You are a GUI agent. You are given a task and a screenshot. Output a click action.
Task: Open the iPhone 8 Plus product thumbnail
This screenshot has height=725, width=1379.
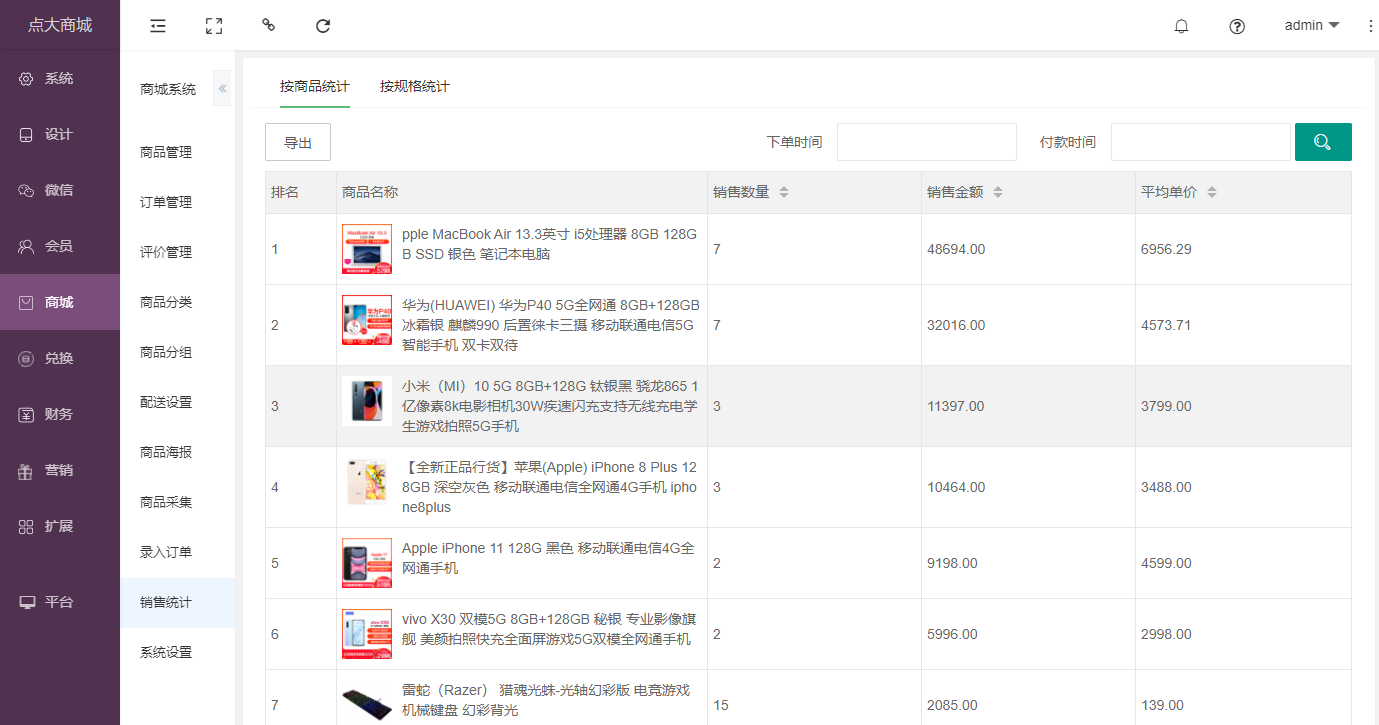click(367, 482)
